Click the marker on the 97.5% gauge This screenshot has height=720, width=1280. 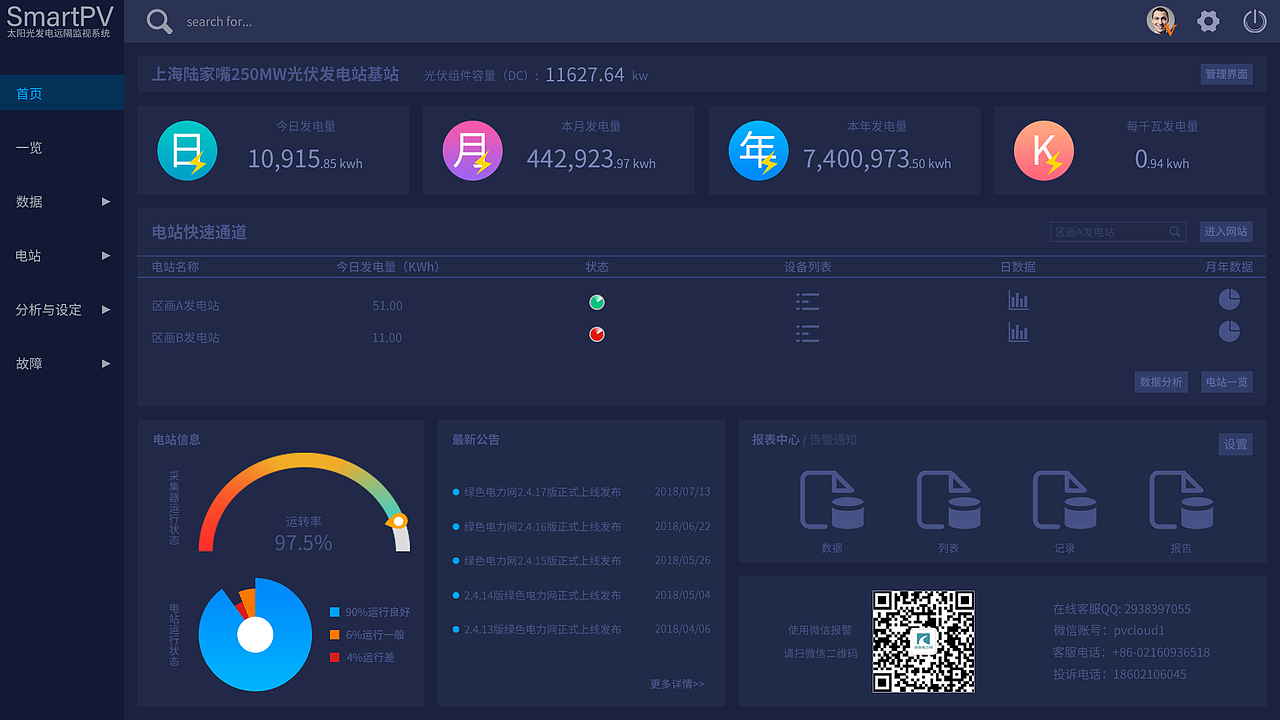coord(399,521)
